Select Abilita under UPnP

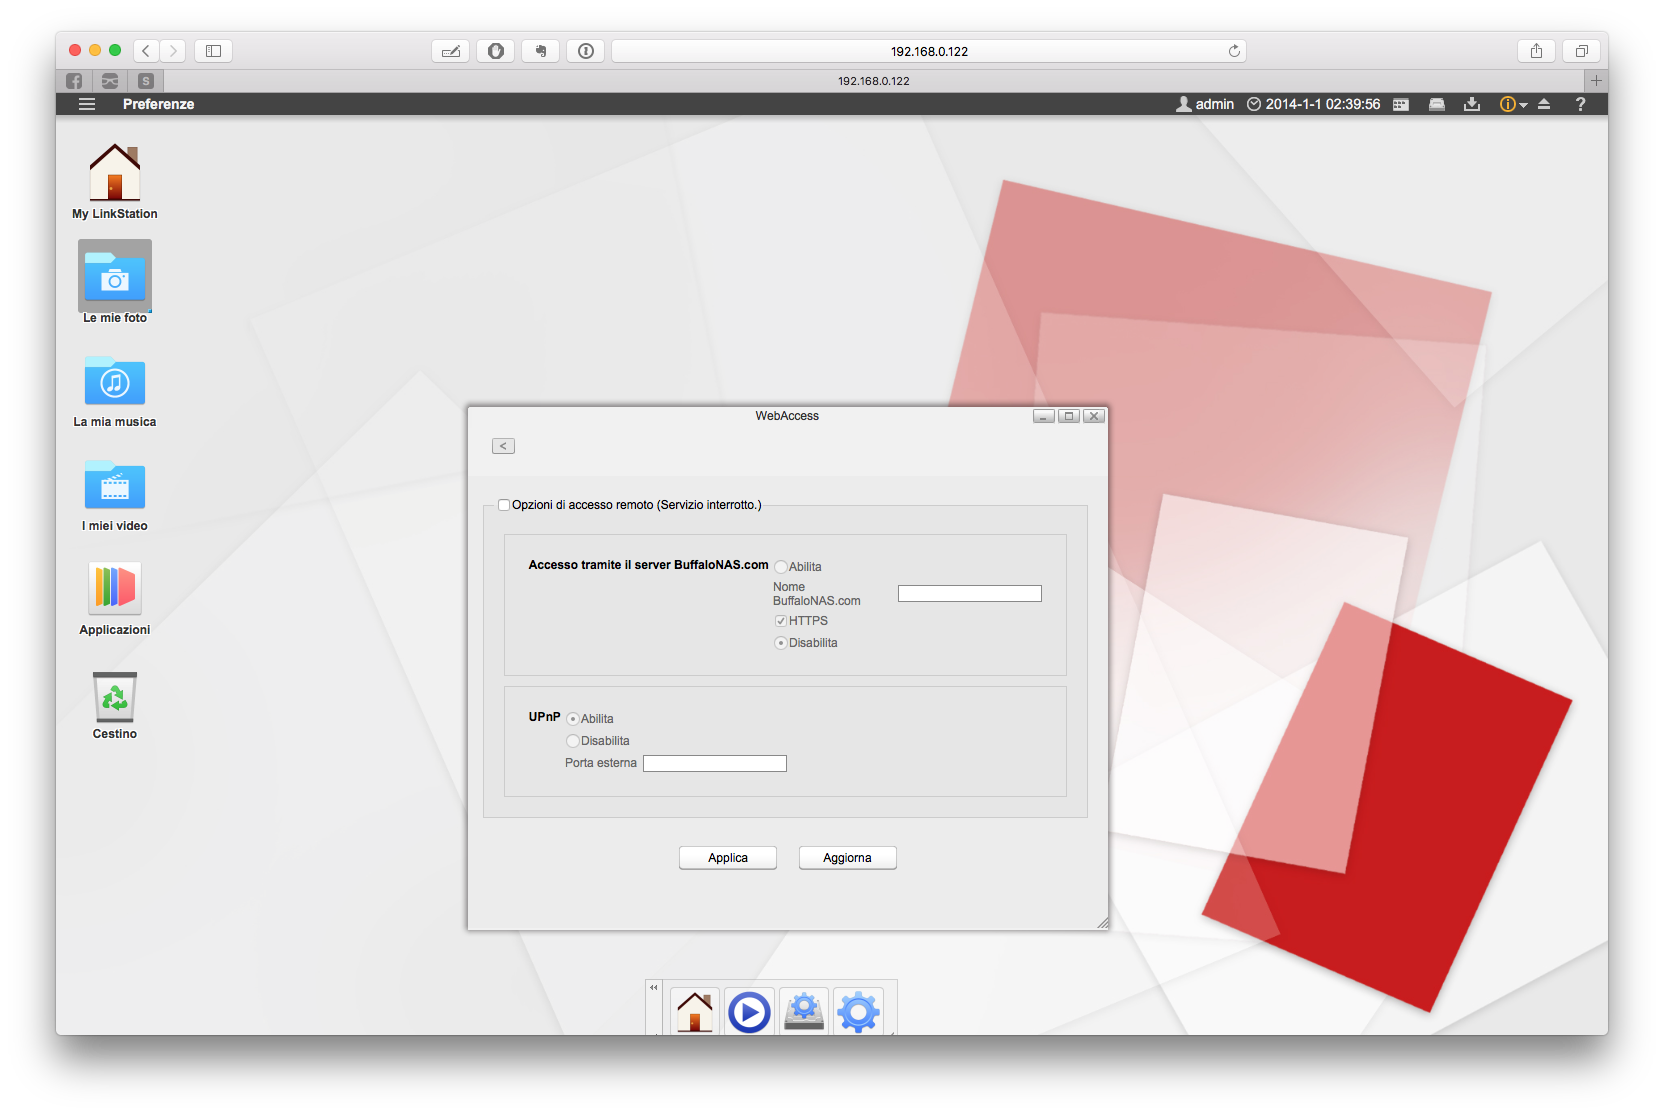(573, 719)
